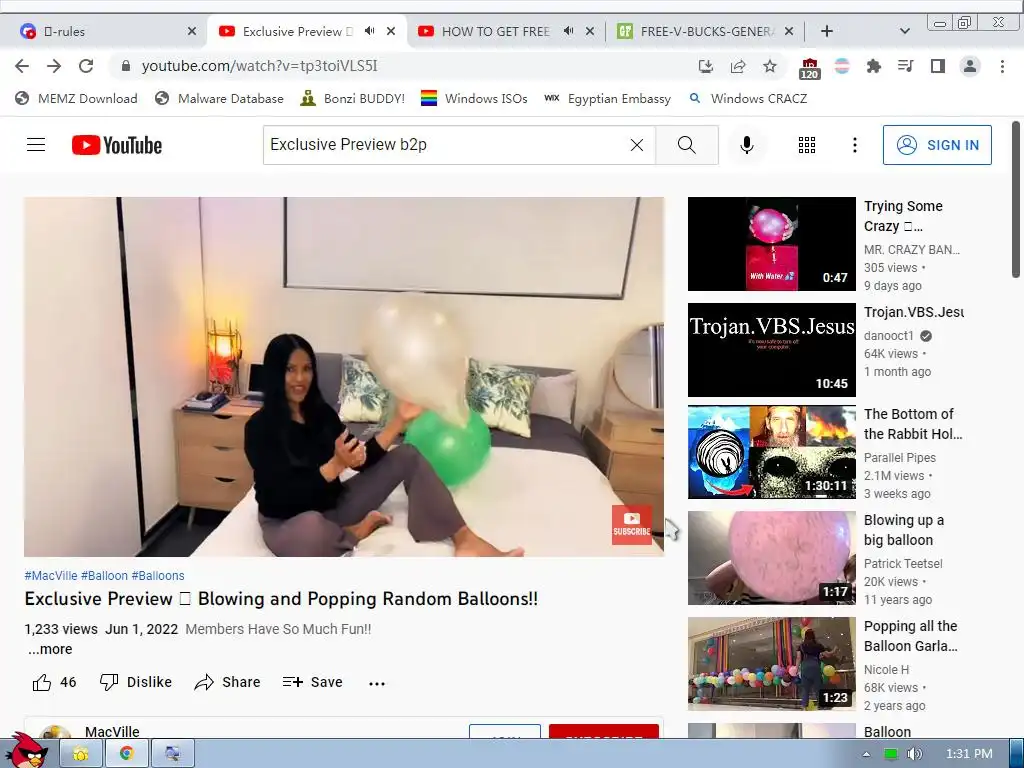Share this page icon in address bar
1024x768 pixels.
[738, 66]
